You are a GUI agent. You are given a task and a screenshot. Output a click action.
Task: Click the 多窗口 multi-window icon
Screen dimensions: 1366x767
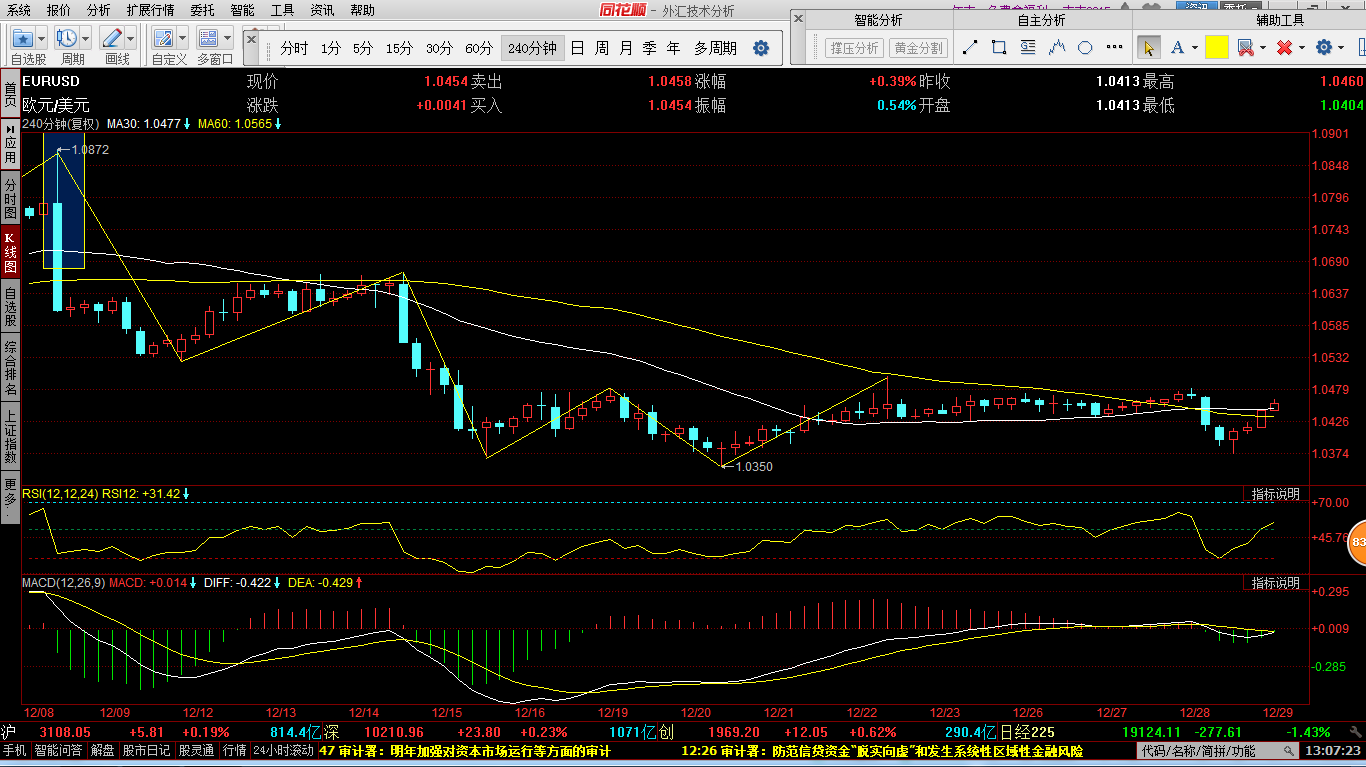(x=208, y=39)
